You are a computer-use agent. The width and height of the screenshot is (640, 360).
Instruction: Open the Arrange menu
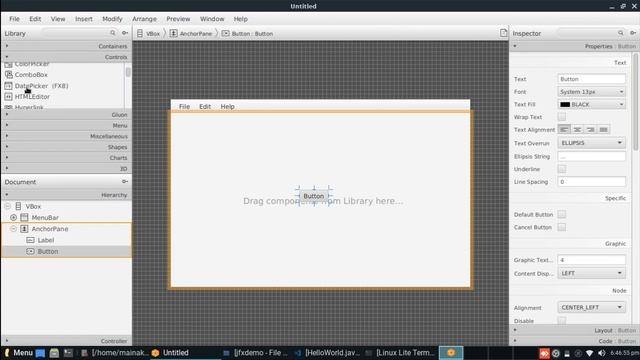[144, 19]
